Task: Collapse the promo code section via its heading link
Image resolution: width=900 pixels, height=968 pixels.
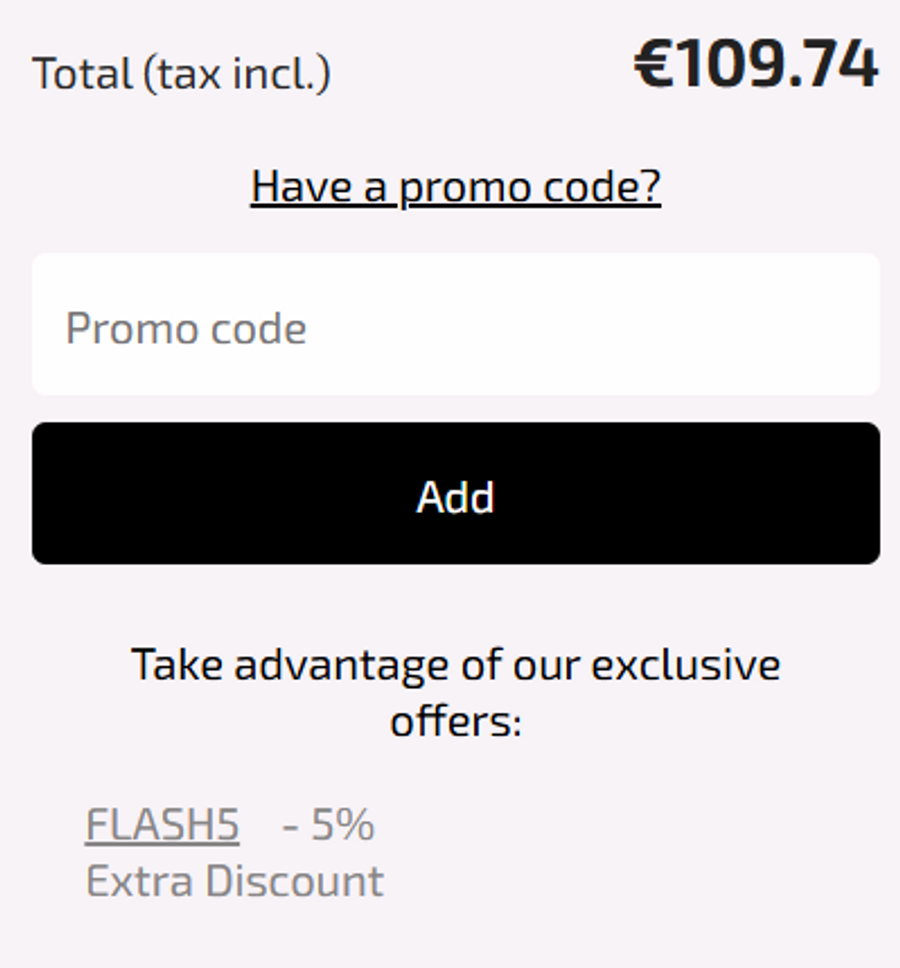Action: pos(455,187)
